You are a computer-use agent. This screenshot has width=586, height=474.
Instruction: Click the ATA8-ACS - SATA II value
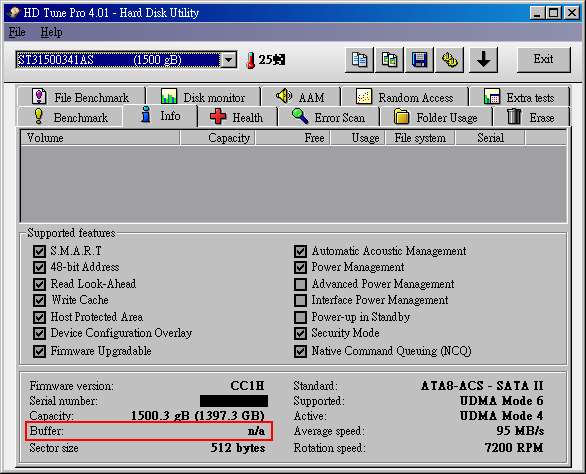tap(482, 385)
